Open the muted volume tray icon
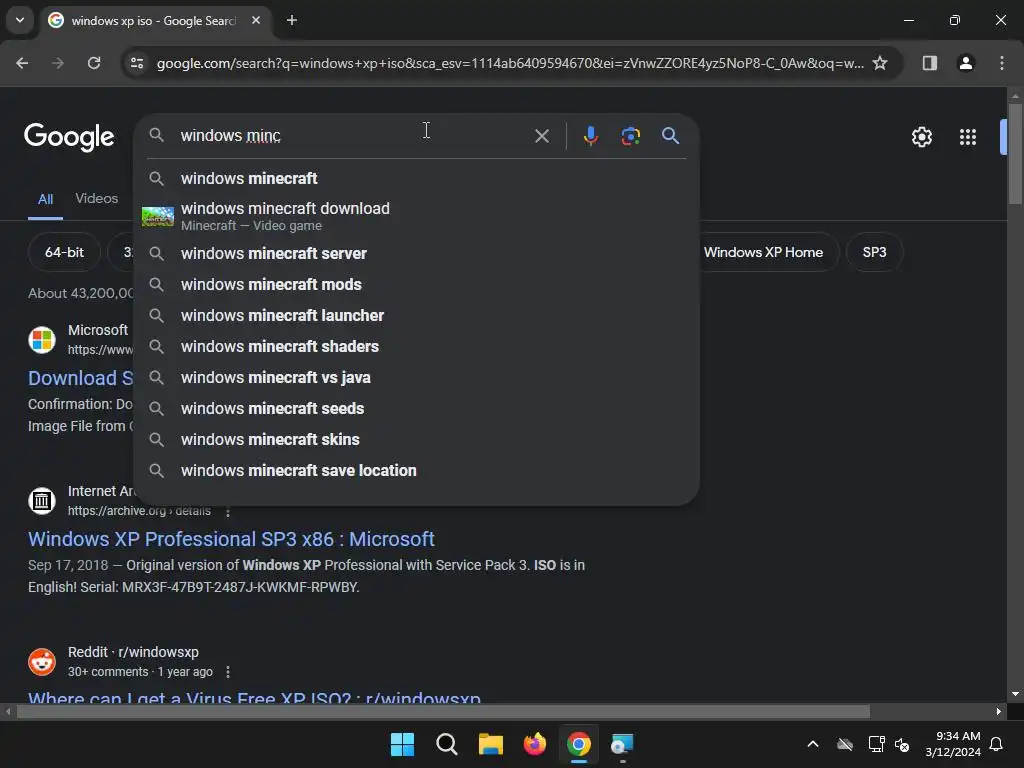Viewport: 1024px width, 768px height. point(903,744)
